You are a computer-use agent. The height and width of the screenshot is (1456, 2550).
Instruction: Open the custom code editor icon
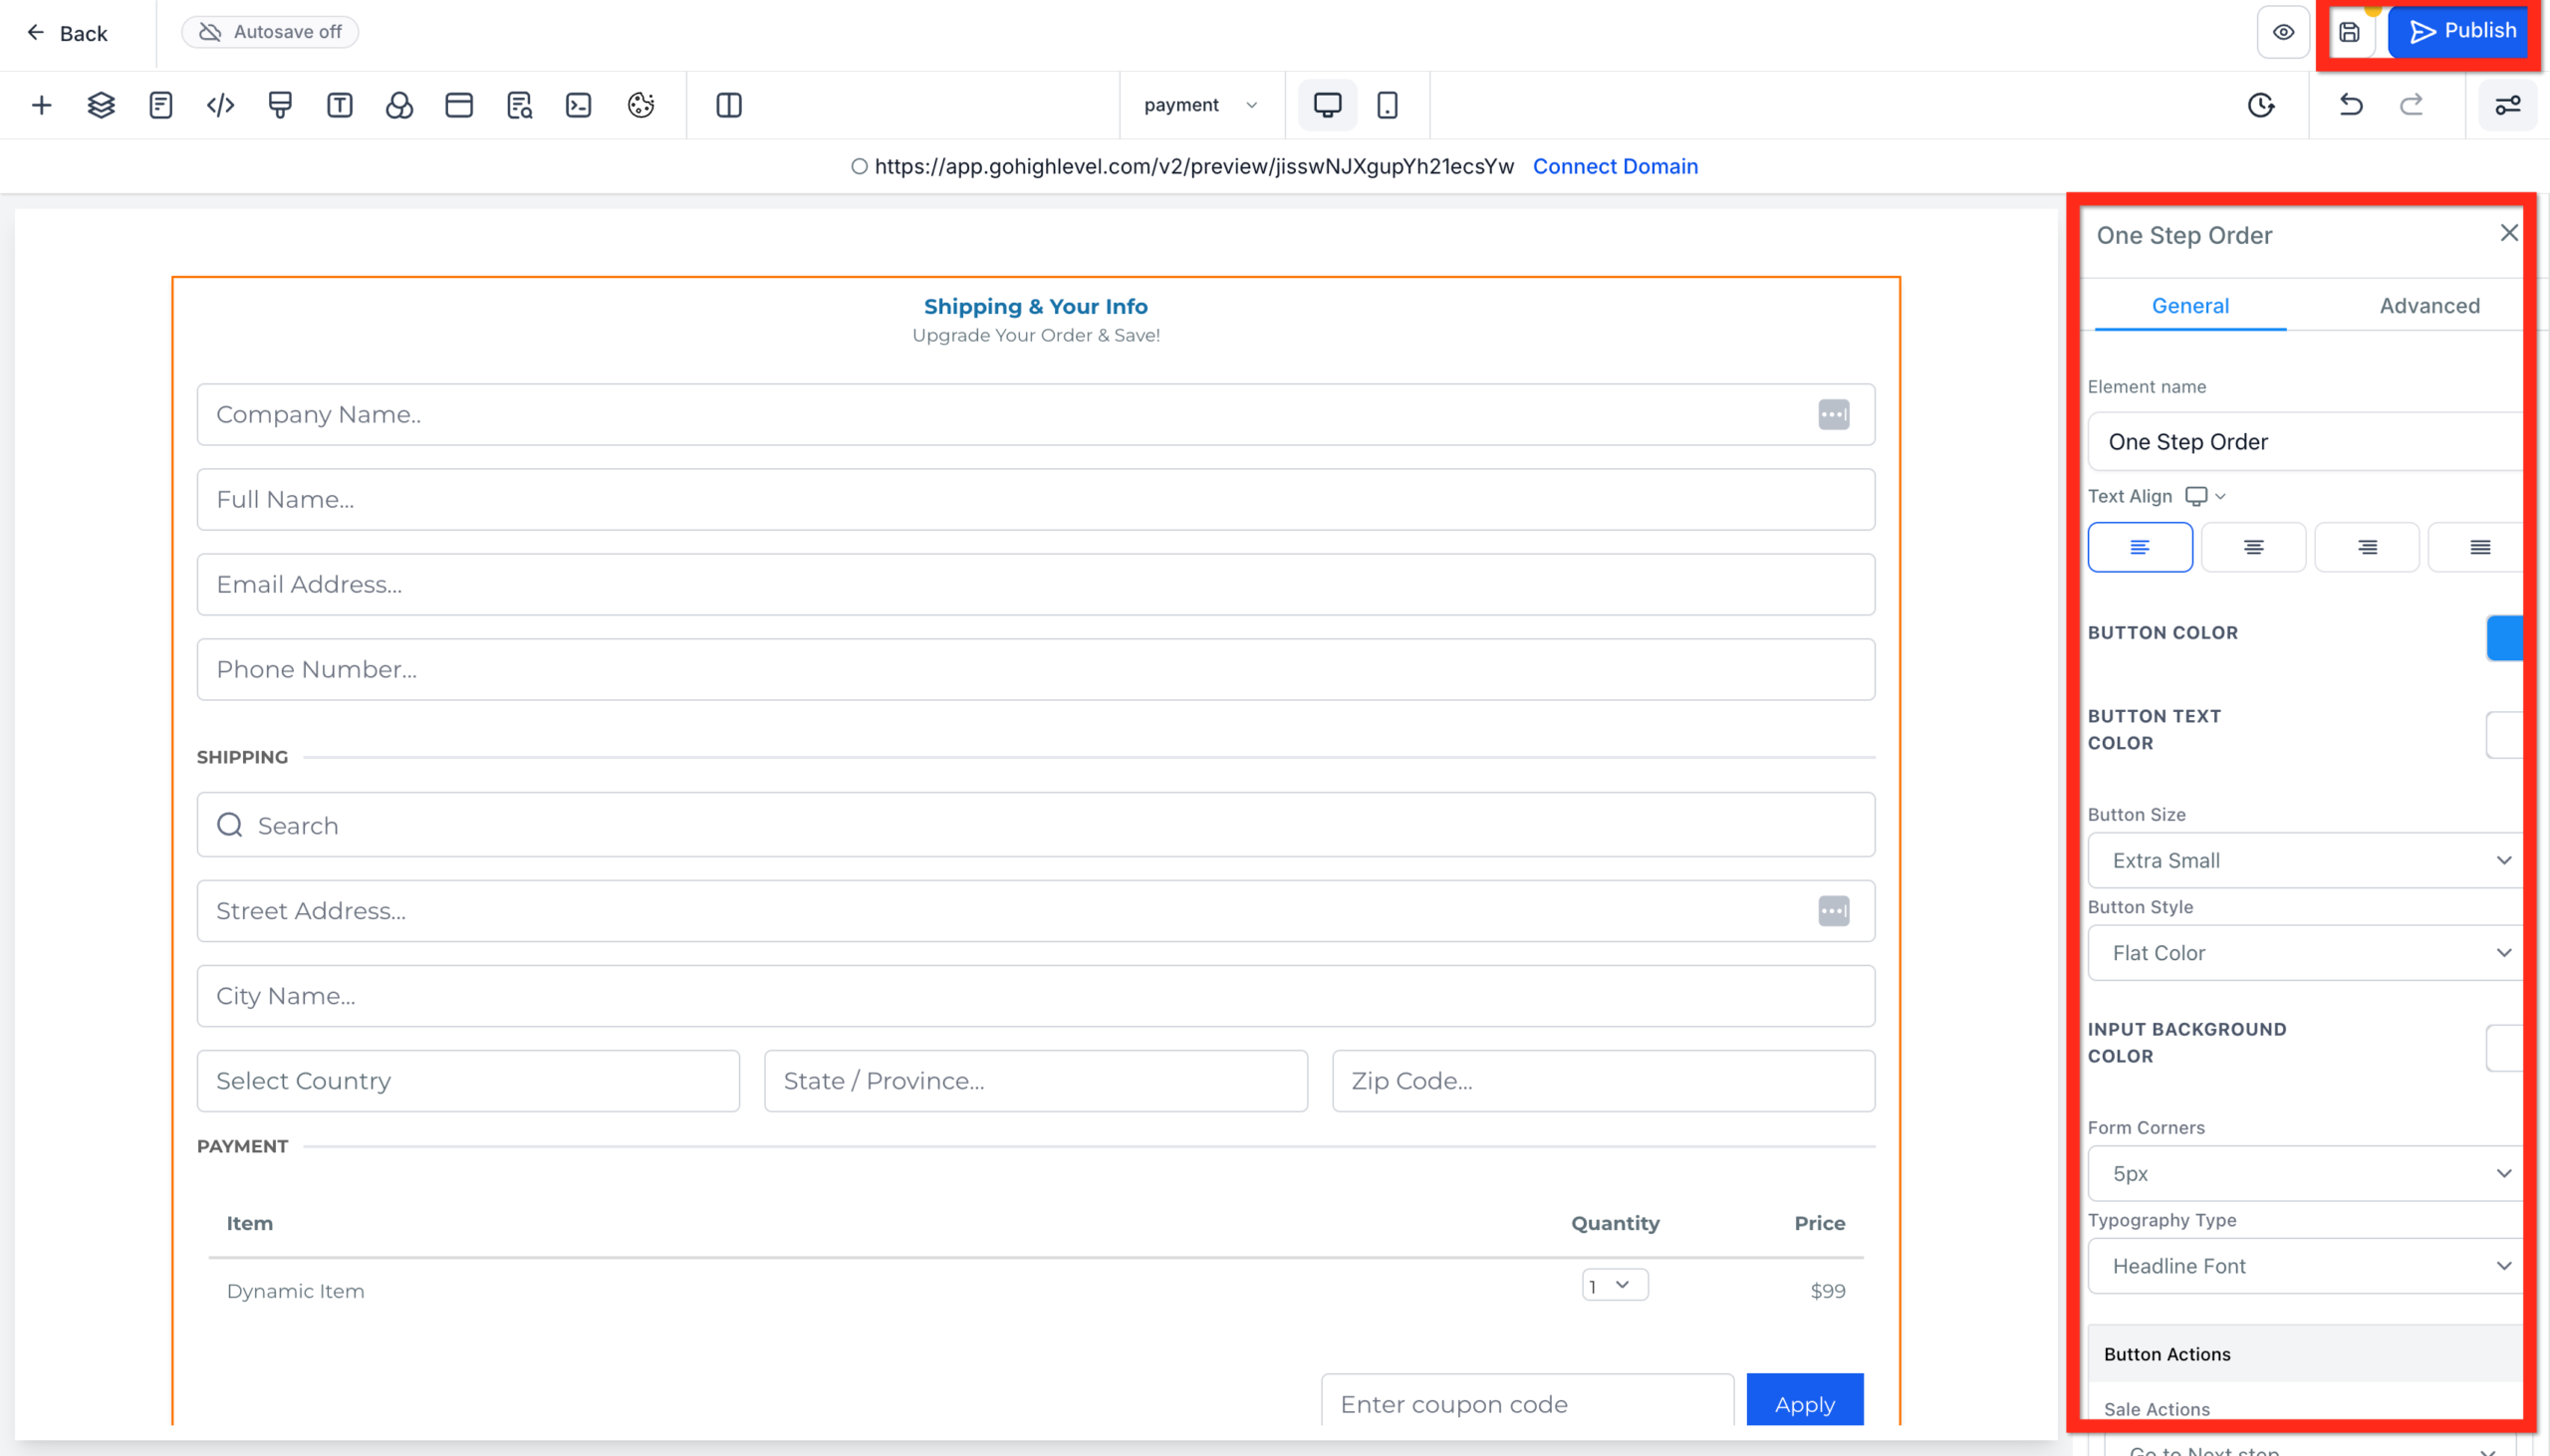click(x=219, y=105)
